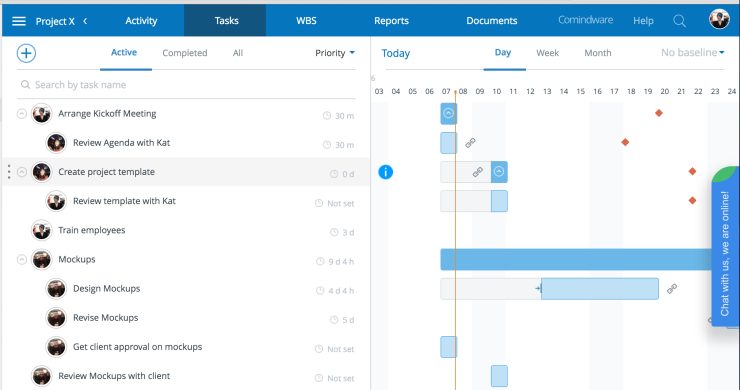Click the link icon next to Design Mockups bar
Image resolution: width=740 pixels, height=390 pixels.
[x=672, y=288]
